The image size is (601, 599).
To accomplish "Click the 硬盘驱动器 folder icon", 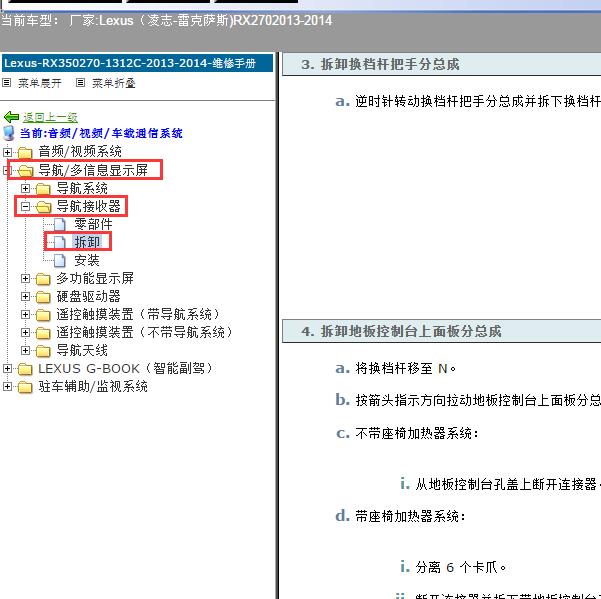I will click(x=43, y=297).
